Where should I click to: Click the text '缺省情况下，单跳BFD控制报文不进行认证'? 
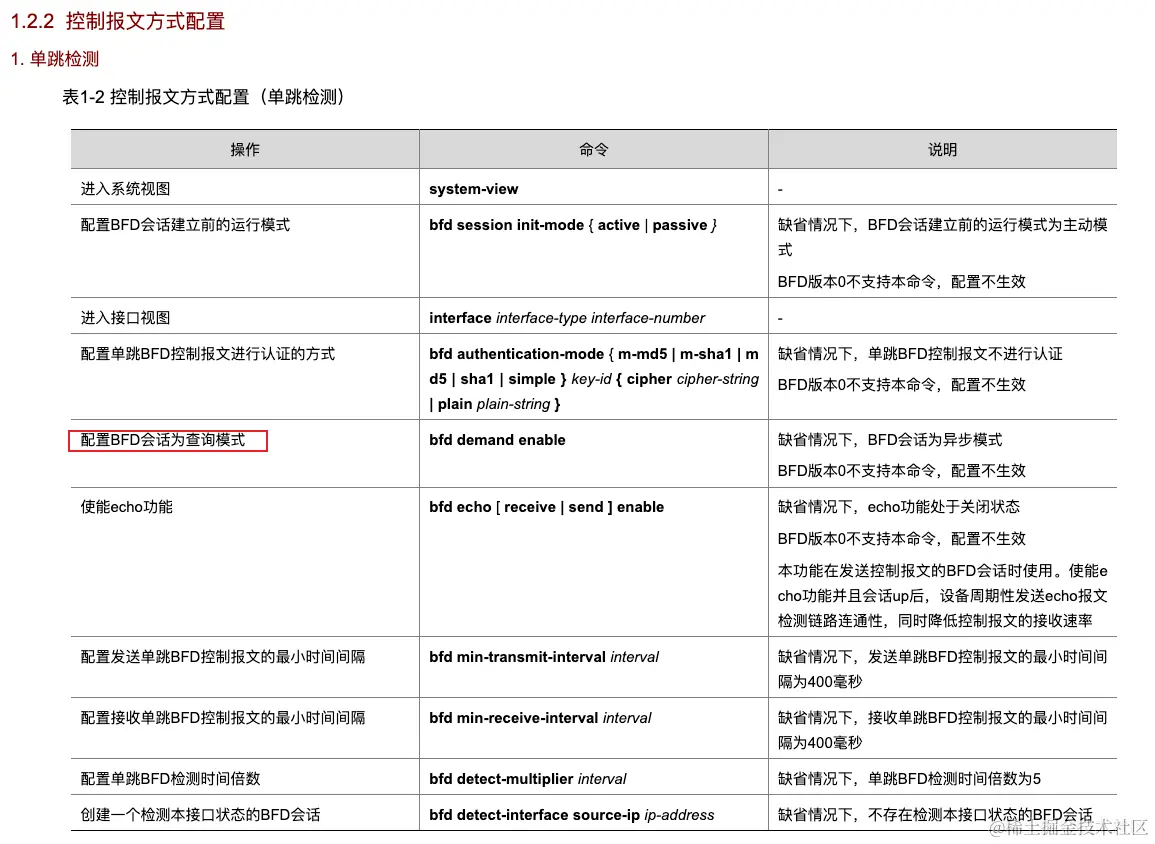pos(920,354)
